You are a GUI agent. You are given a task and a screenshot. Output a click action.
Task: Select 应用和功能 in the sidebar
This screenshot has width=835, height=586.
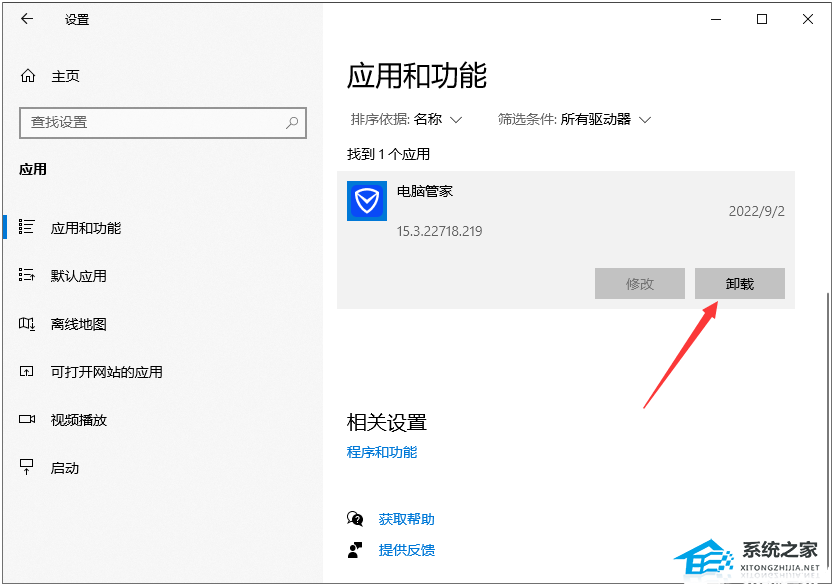tap(162, 228)
